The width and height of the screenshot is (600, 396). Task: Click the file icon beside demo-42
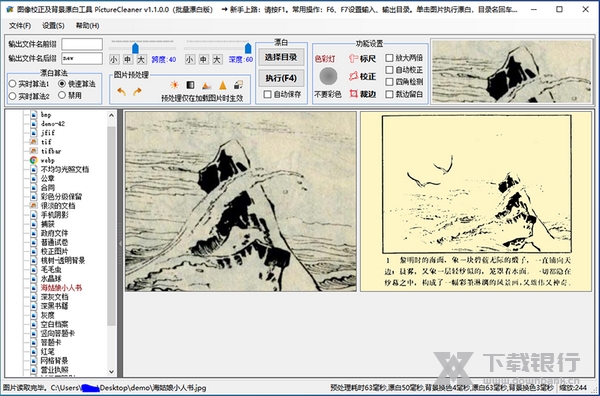34,124
